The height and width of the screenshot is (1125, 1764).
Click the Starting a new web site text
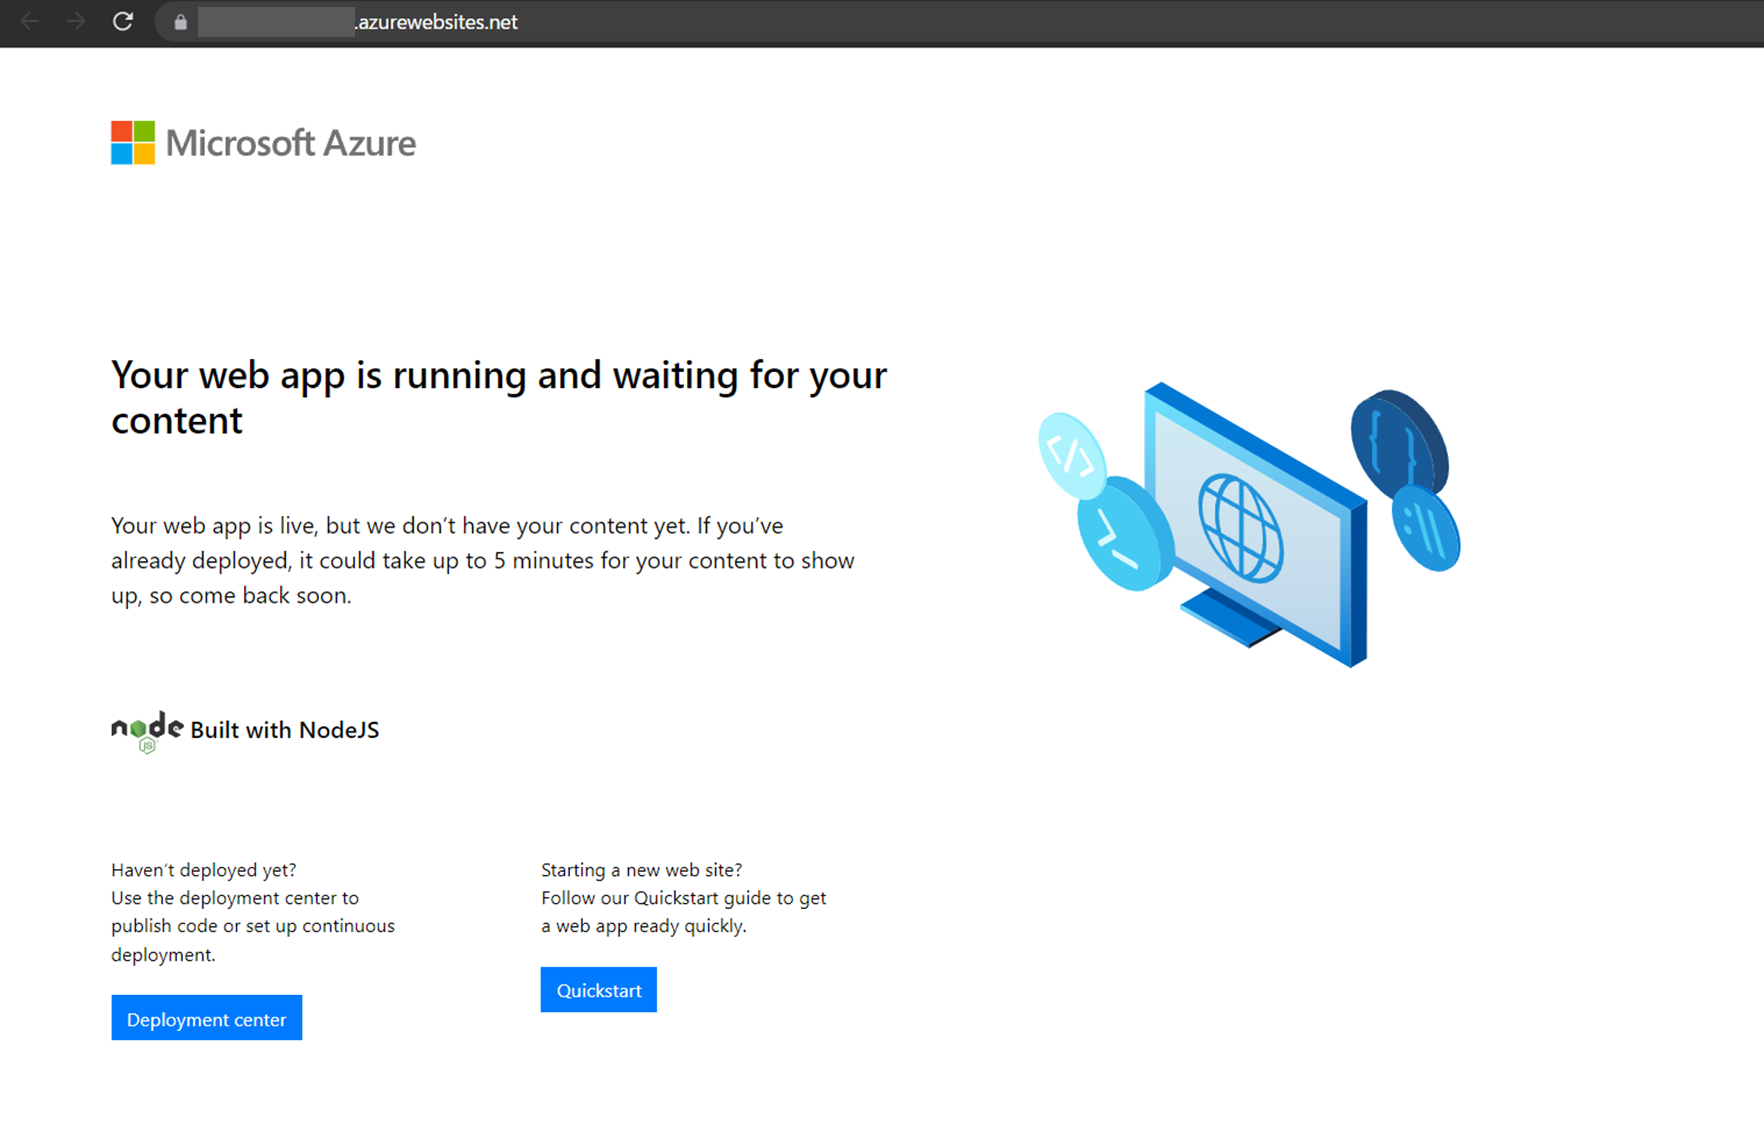(x=641, y=870)
